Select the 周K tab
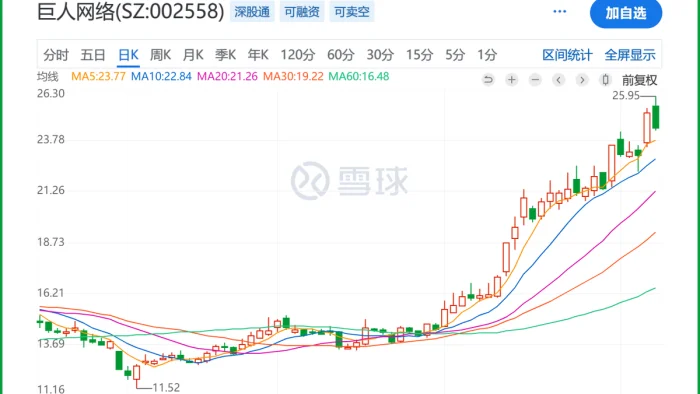Screen dimensions: 700x394 [160, 55]
